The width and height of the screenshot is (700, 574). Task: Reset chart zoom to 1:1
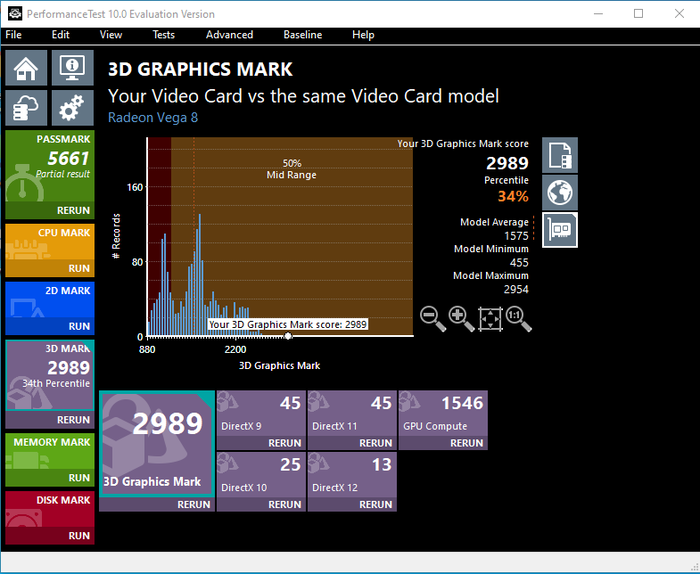[519, 319]
